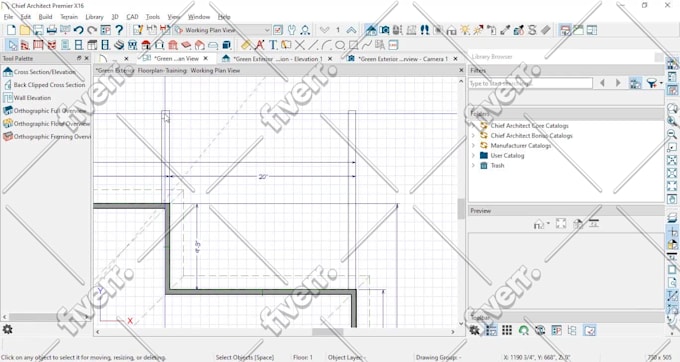The image size is (680, 362).
Task: Select Orthographic Framing Overview
Action: pos(46,137)
